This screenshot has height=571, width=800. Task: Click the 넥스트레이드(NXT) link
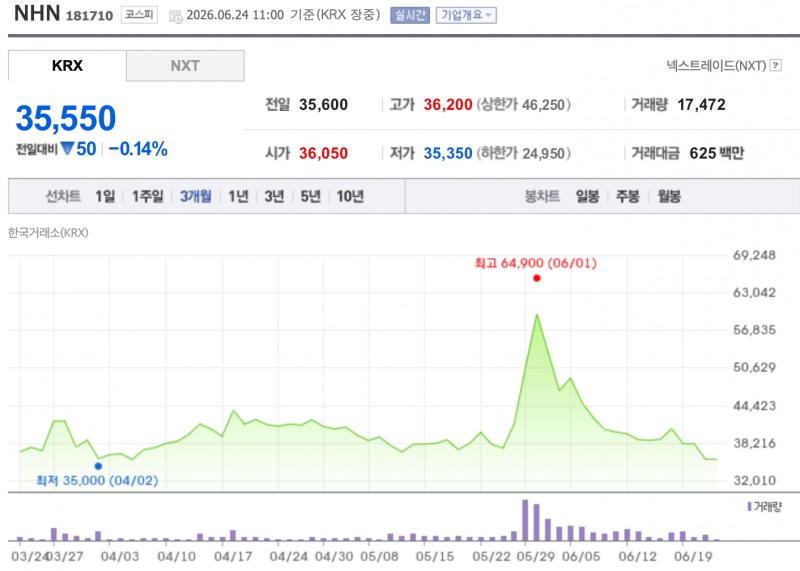tap(716, 65)
